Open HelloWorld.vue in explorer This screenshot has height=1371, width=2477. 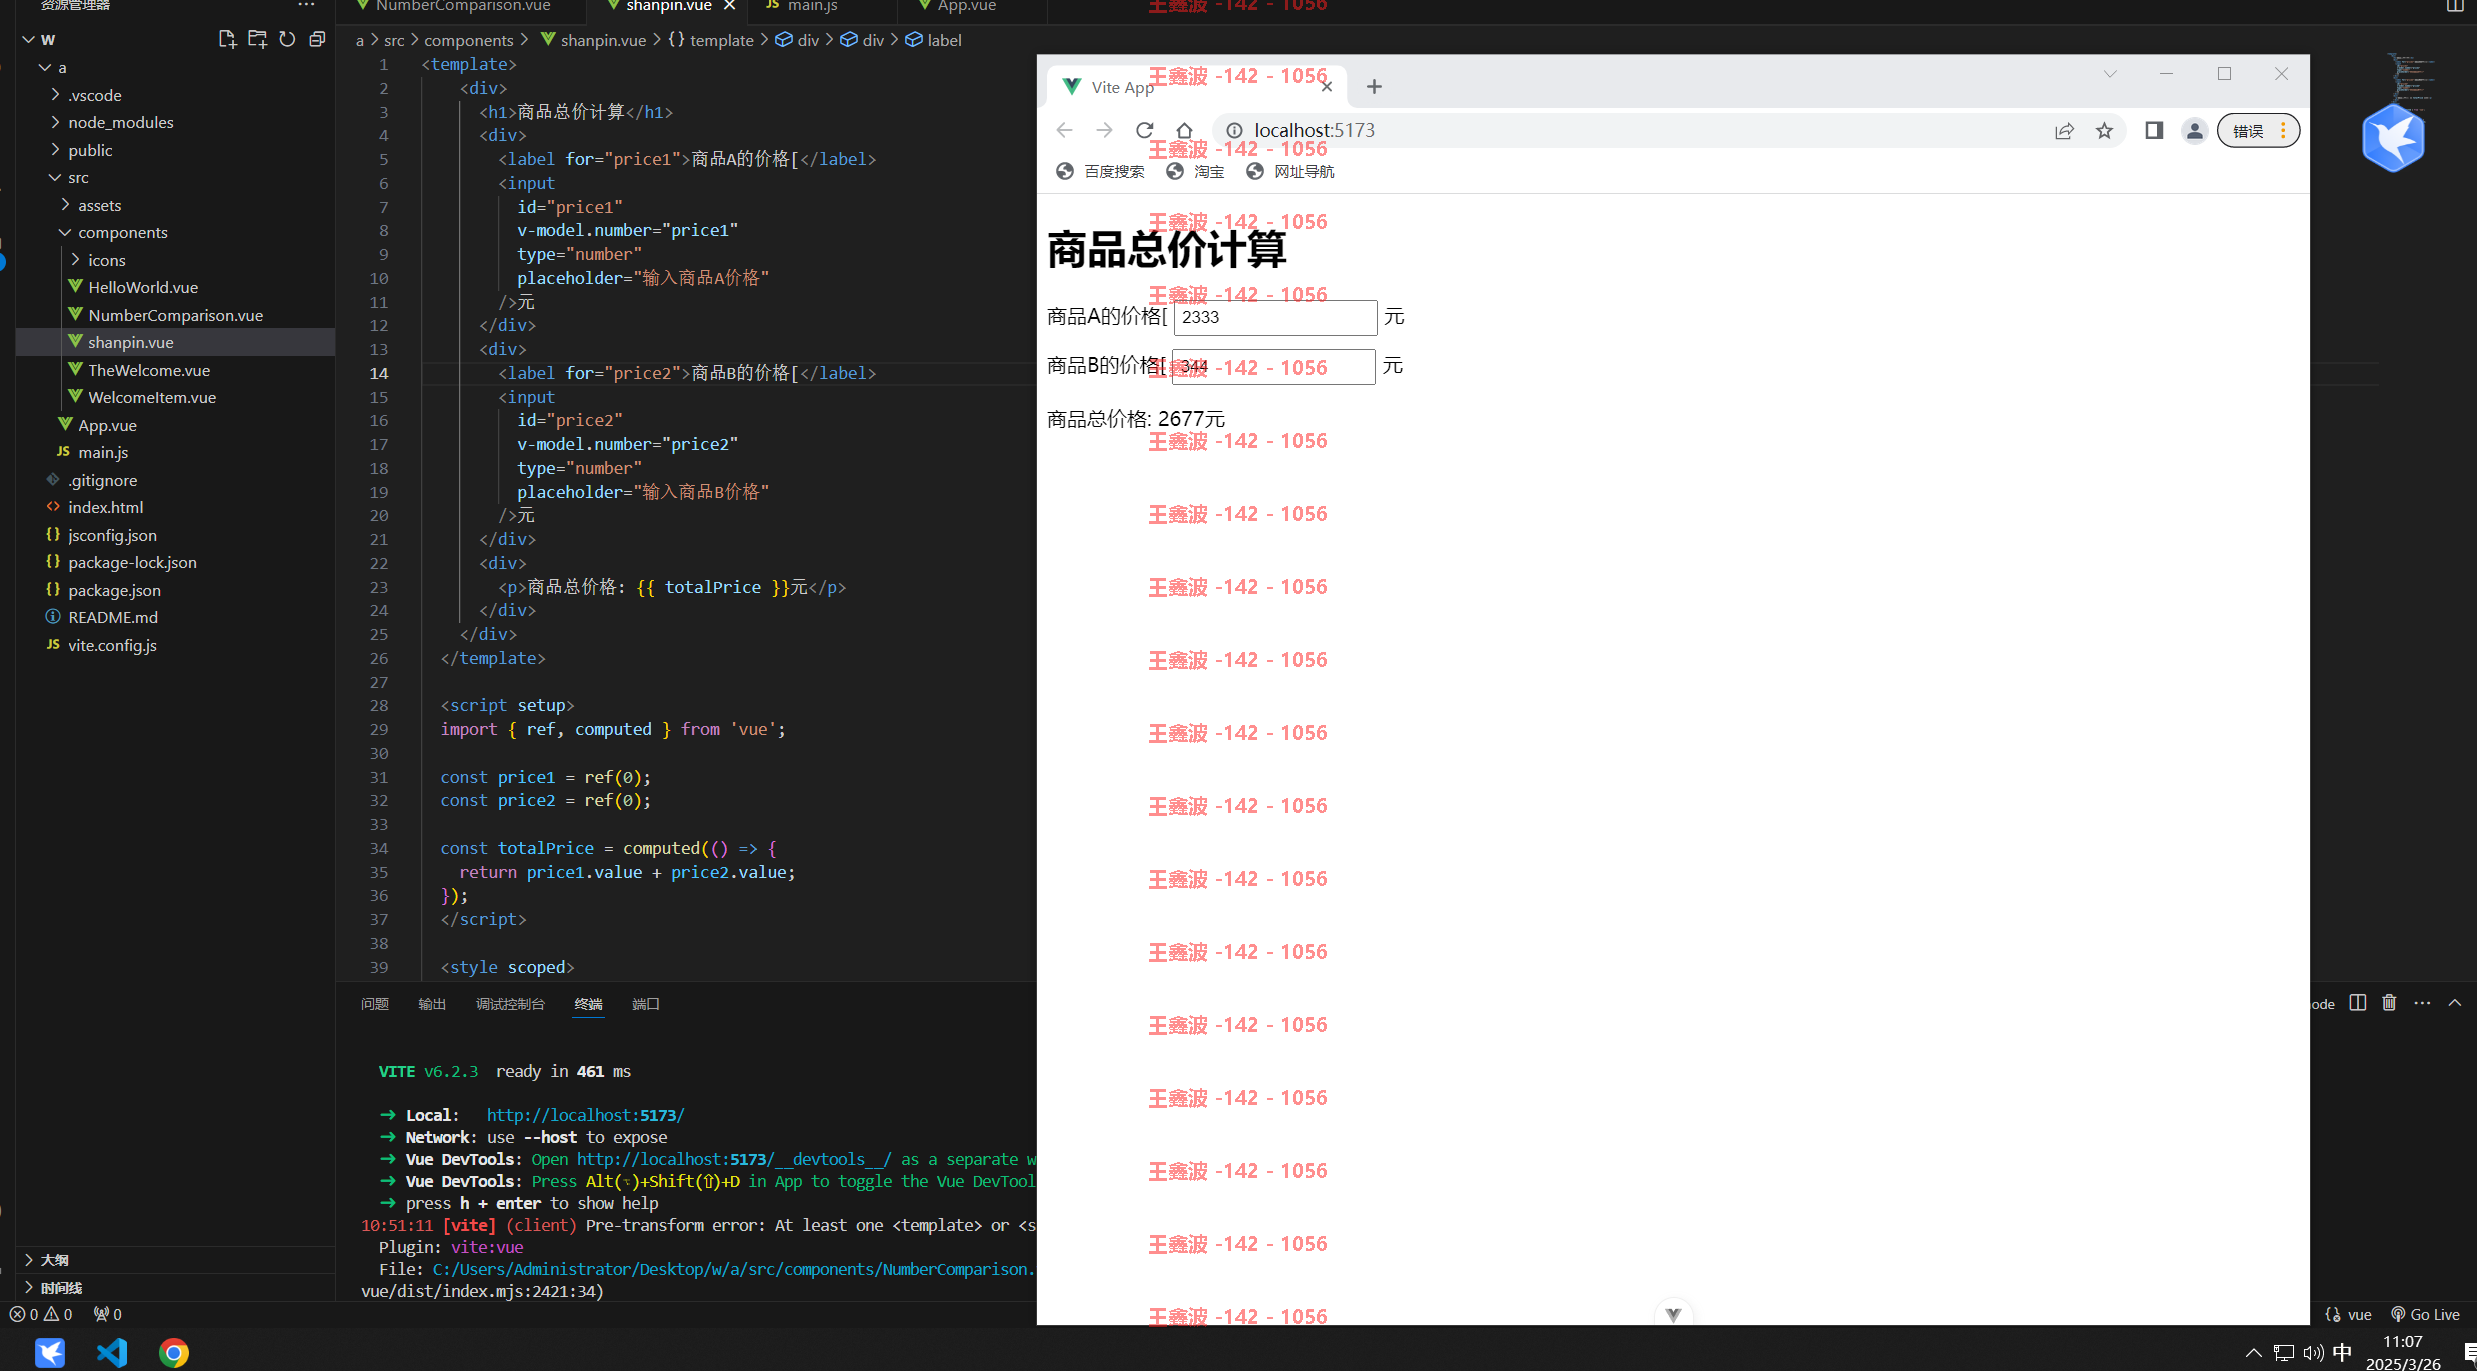[x=143, y=287]
